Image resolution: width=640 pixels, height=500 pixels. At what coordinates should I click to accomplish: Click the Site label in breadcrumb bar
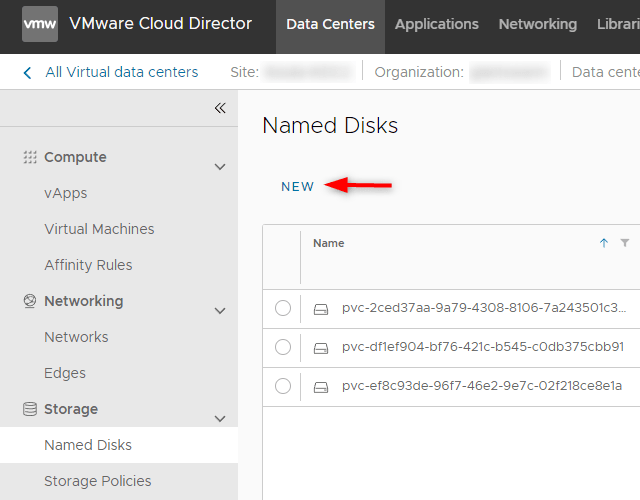click(244, 72)
